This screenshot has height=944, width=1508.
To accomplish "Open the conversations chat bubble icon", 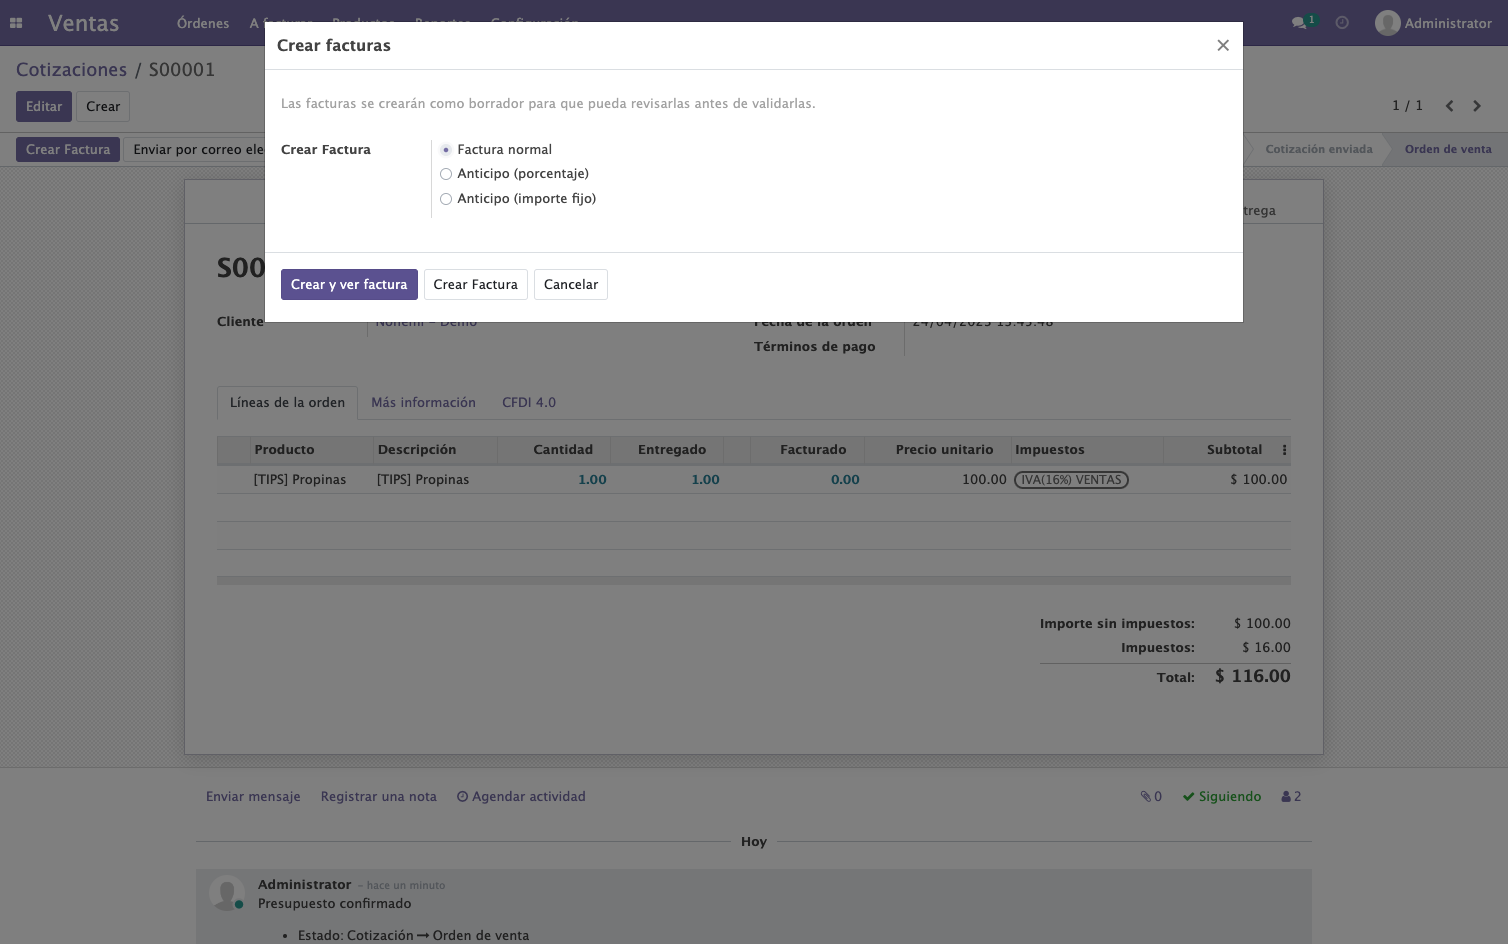I will coord(1299,23).
